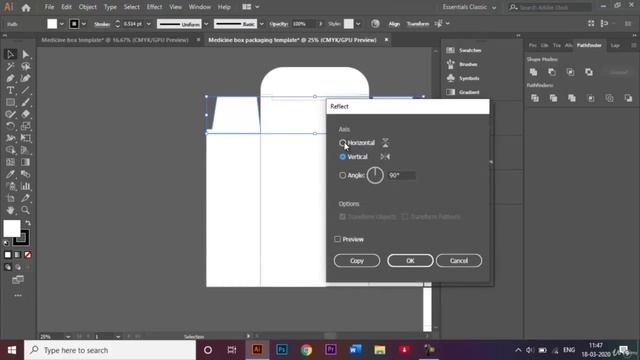Set fill mode to Gradient icon
This screenshot has height=360, width=640.
(x=18, y=255)
